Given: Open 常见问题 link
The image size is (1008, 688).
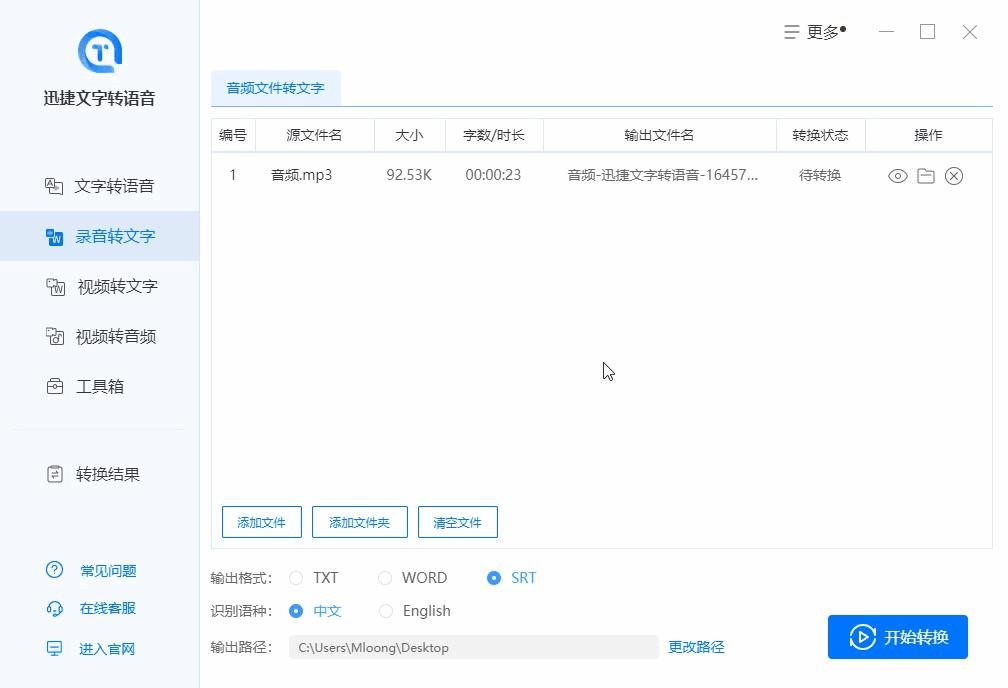Looking at the screenshot, I should pos(108,570).
